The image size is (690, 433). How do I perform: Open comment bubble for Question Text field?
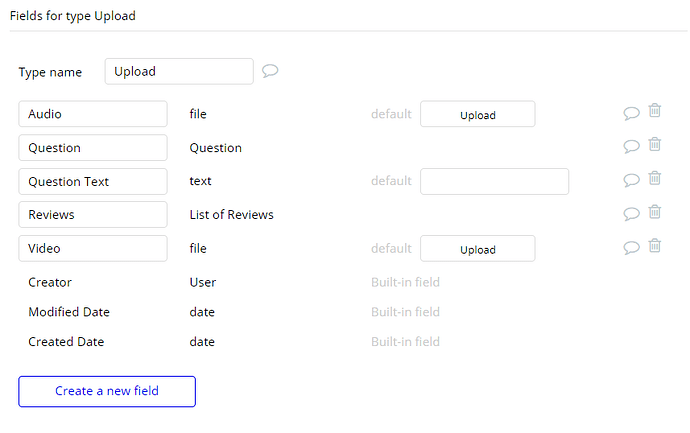click(x=631, y=180)
